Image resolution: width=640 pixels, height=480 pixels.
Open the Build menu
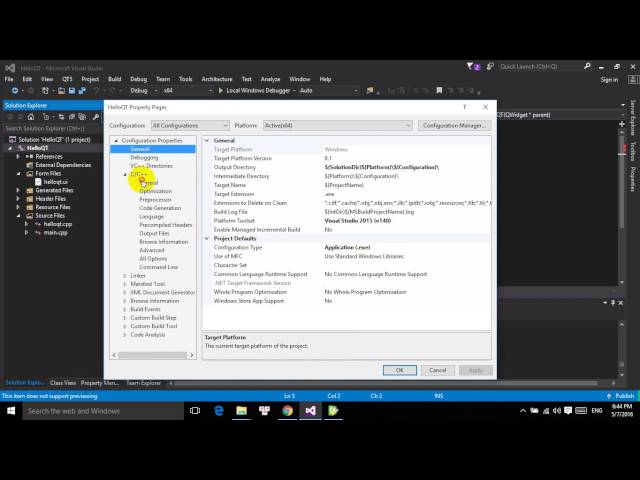coord(114,79)
